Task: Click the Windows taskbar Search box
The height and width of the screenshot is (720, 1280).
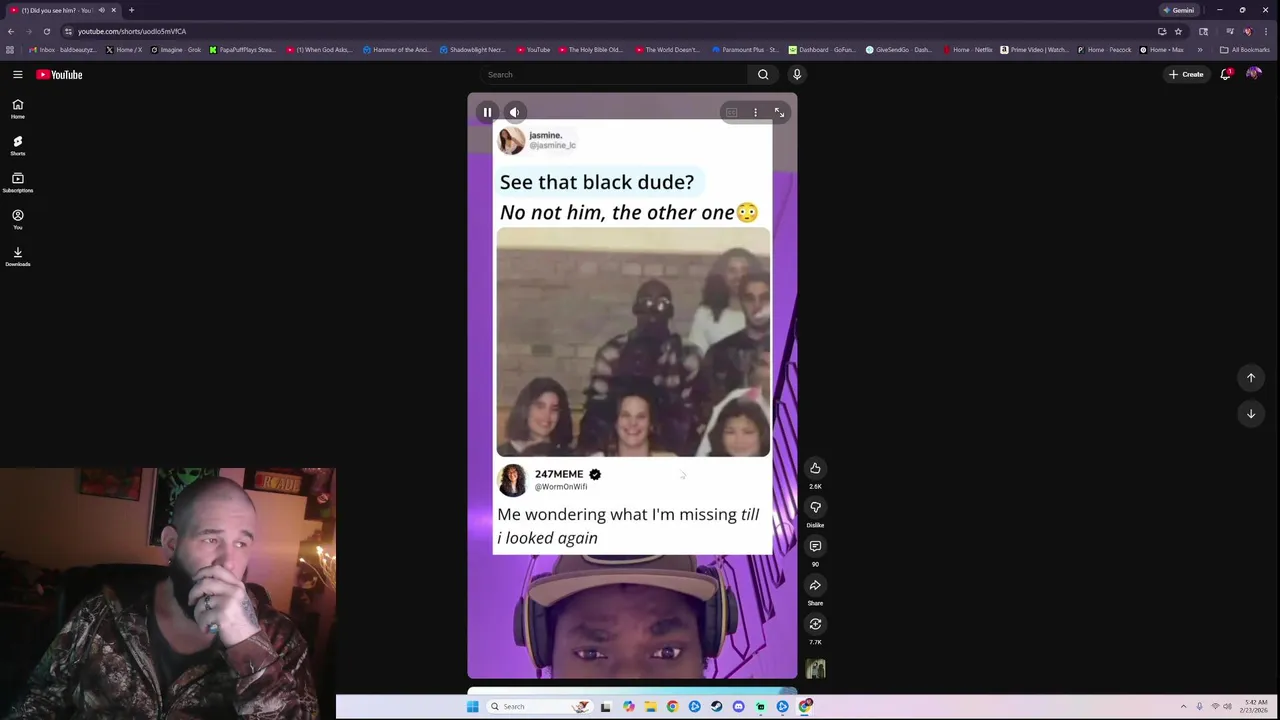Action: [540, 707]
